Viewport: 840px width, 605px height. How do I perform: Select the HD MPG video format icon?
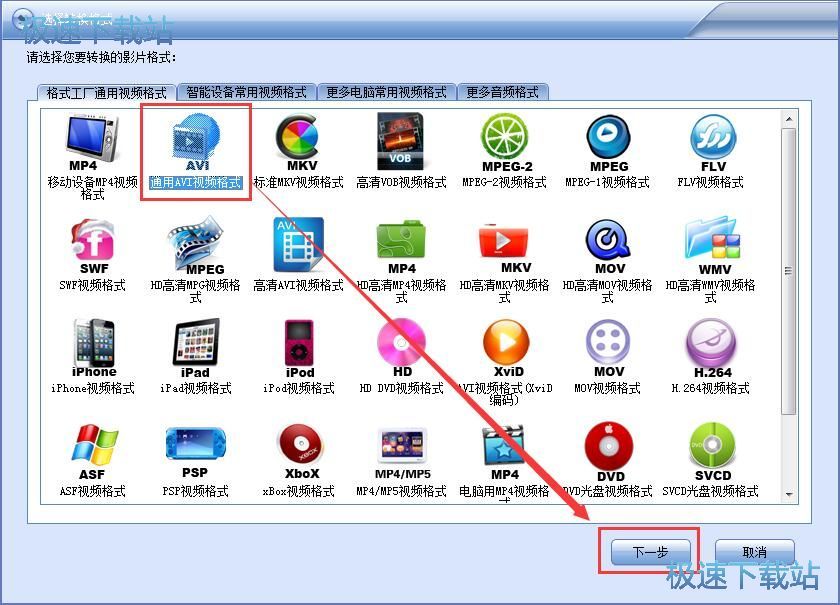click(x=196, y=245)
